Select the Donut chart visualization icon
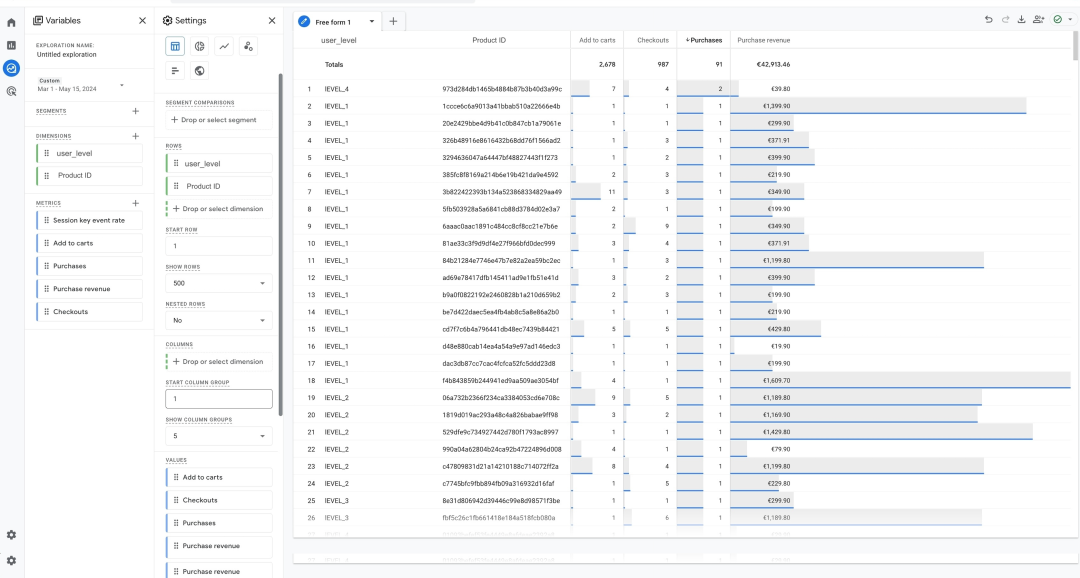1080x578 pixels. [x=200, y=46]
